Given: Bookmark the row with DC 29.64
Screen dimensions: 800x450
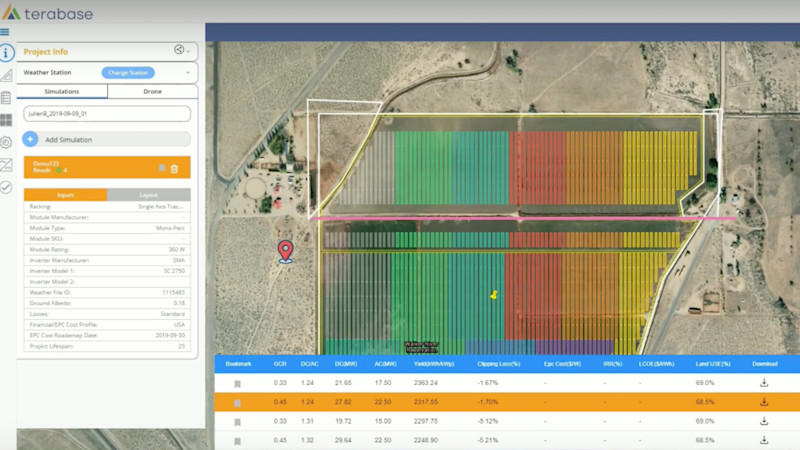Looking at the screenshot, I should pyautogui.click(x=237, y=441).
